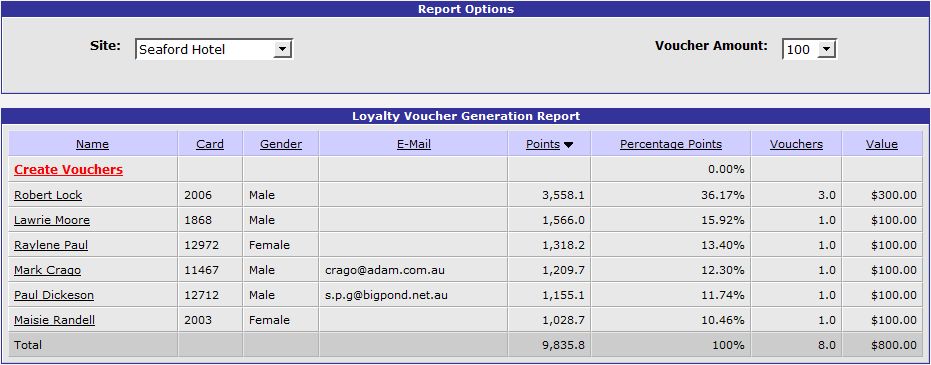Viewport: 931px width, 365px height.
Task: Sort report by Value column header
Action: pyautogui.click(x=882, y=144)
